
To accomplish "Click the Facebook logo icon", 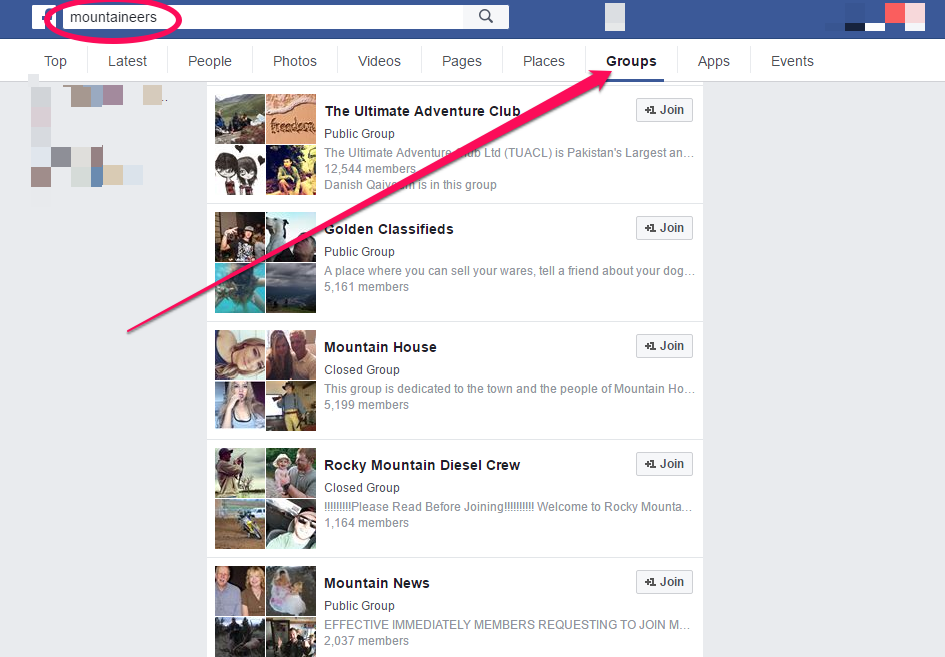I will click(x=44, y=17).
